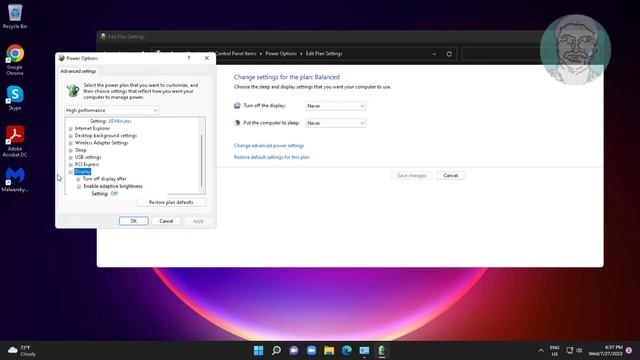Open the Put the computer to sleep dropdown
The image size is (640, 360).
[x=336, y=123]
